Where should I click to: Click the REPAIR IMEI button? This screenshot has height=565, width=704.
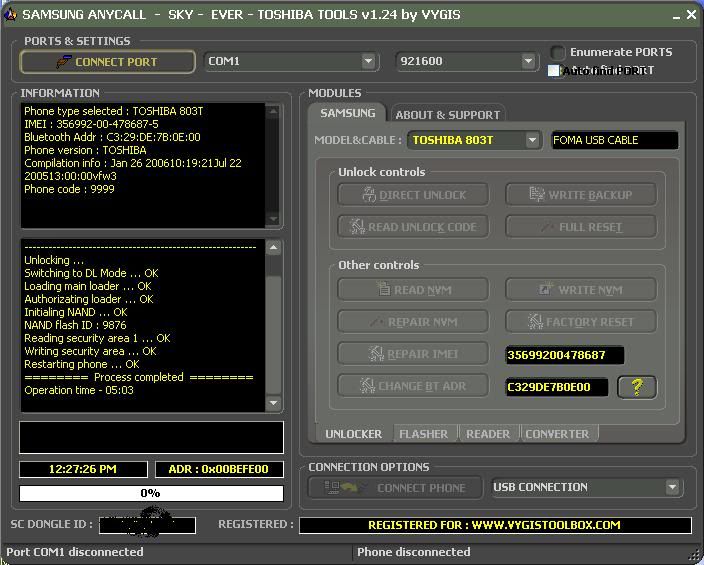pyautogui.click(x=413, y=354)
